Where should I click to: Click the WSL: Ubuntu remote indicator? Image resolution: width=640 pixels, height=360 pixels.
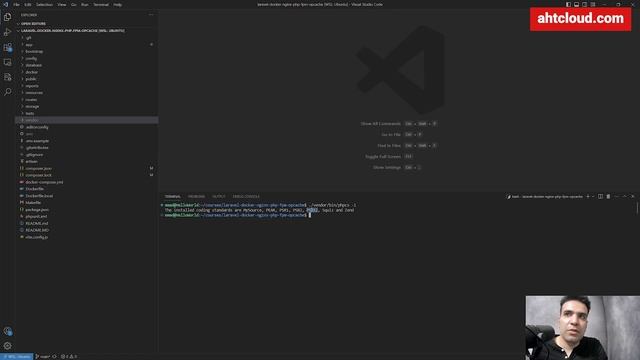(x=16, y=357)
